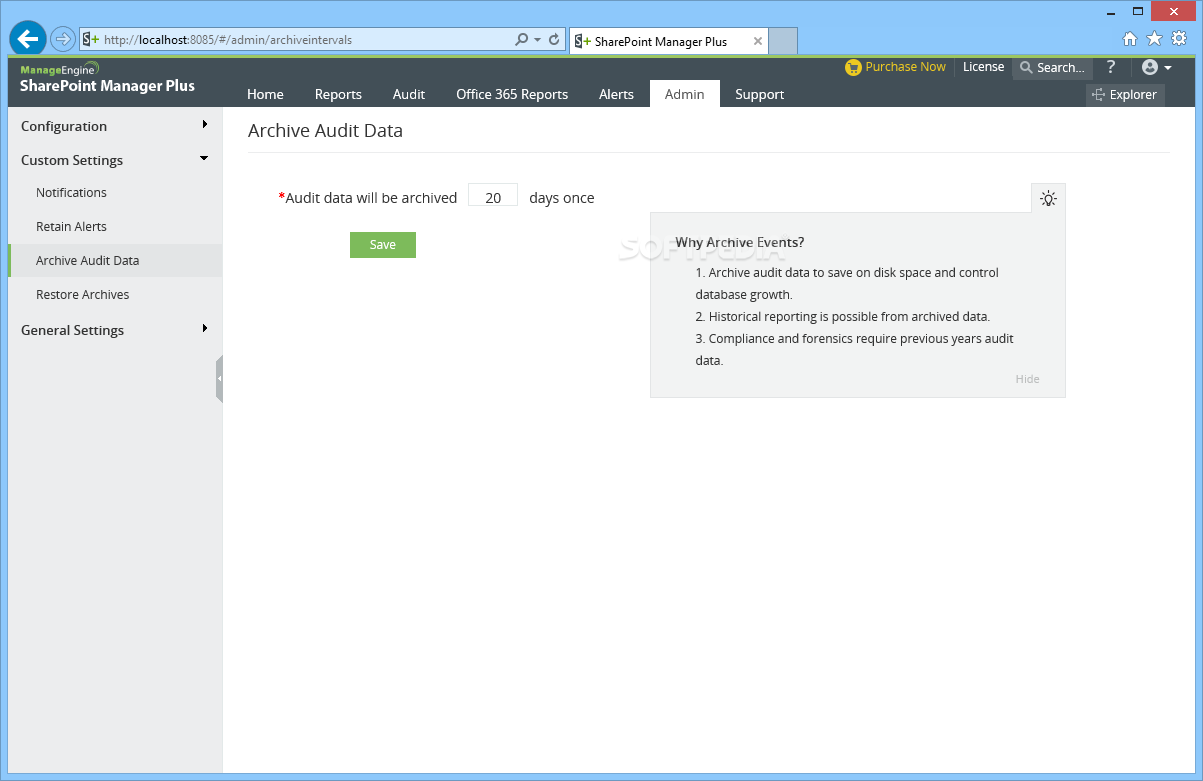The width and height of the screenshot is (1203, 781).
Task: Expand the Configuration section
Action: (x=115, y=126)
